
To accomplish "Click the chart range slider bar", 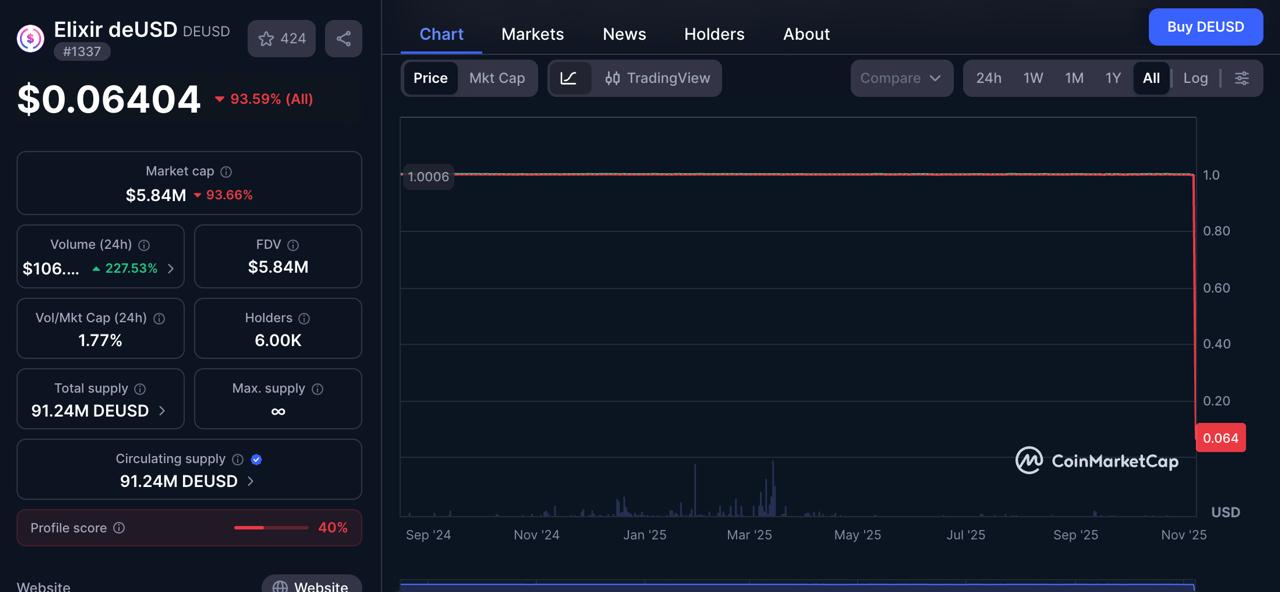I will 797,585.
